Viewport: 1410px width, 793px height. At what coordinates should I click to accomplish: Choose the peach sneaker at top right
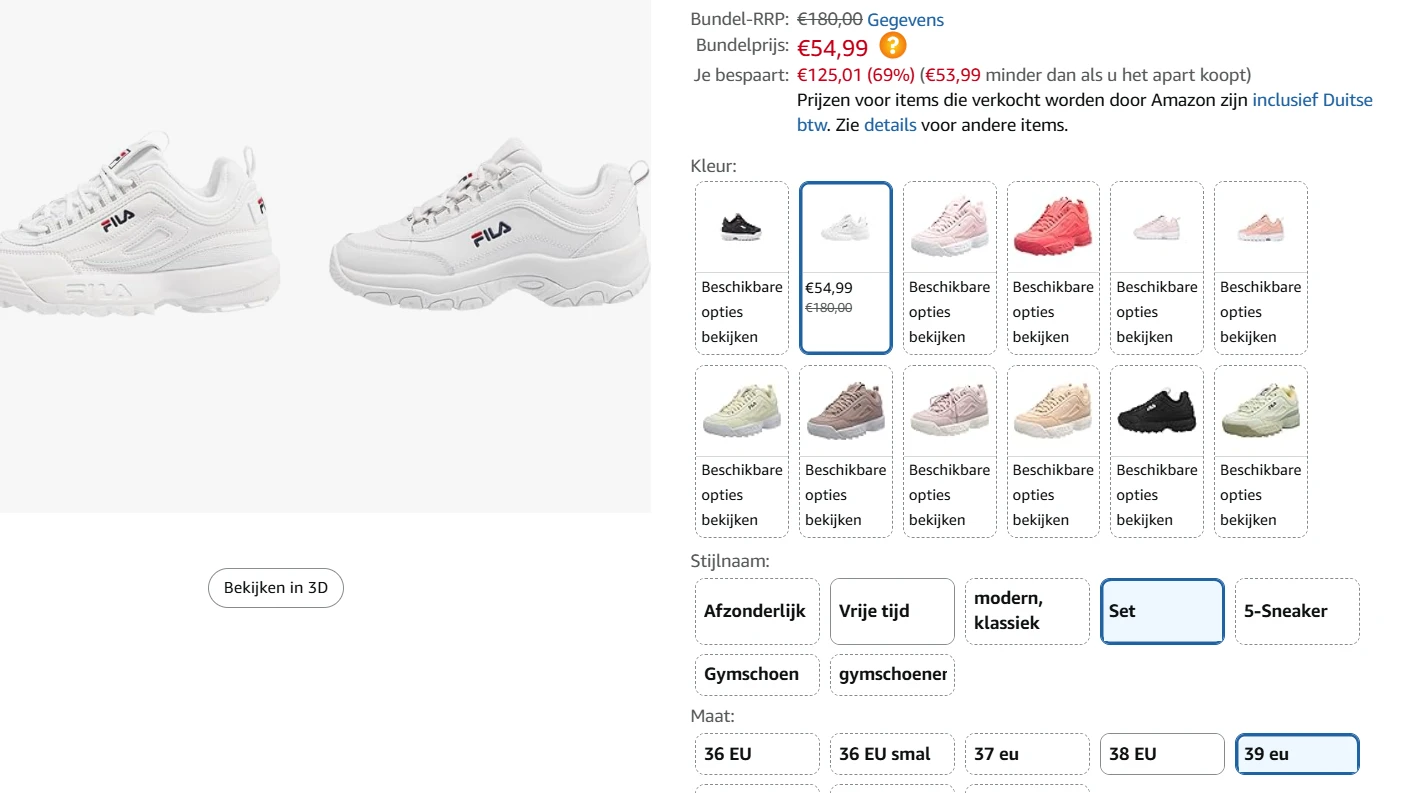click(1260, 225)
